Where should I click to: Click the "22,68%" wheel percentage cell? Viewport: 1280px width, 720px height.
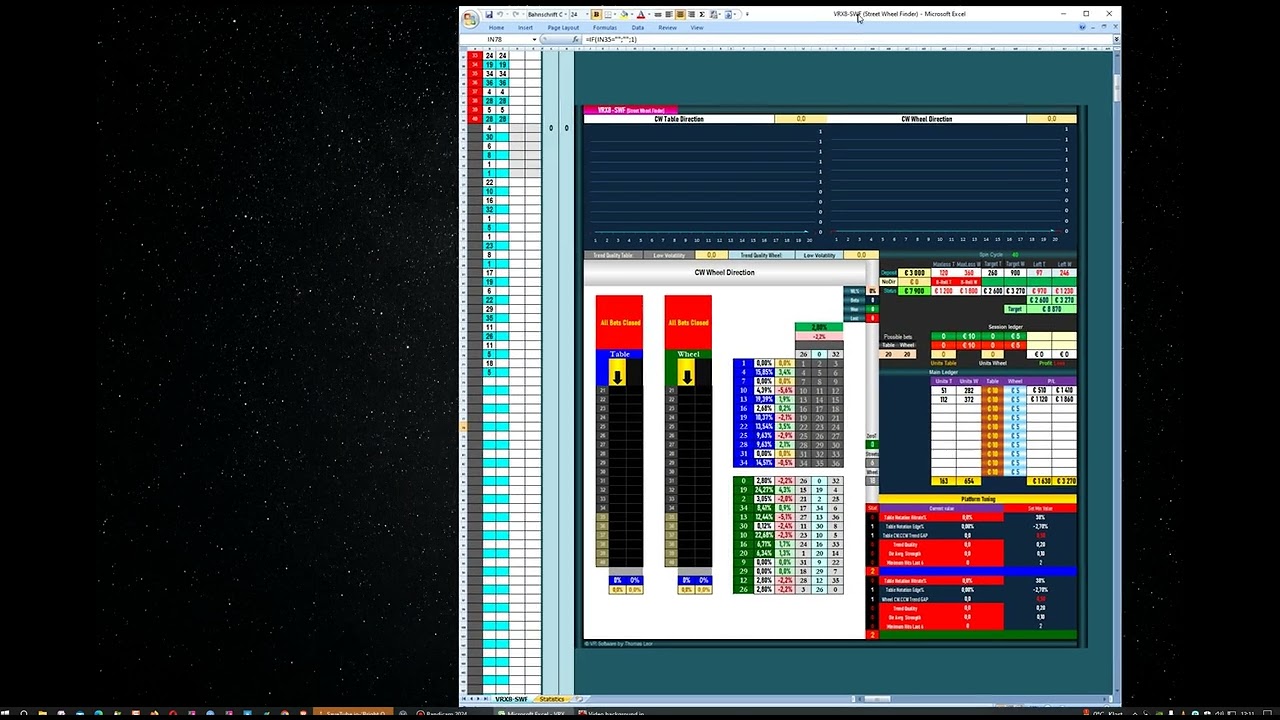point(764,534)
